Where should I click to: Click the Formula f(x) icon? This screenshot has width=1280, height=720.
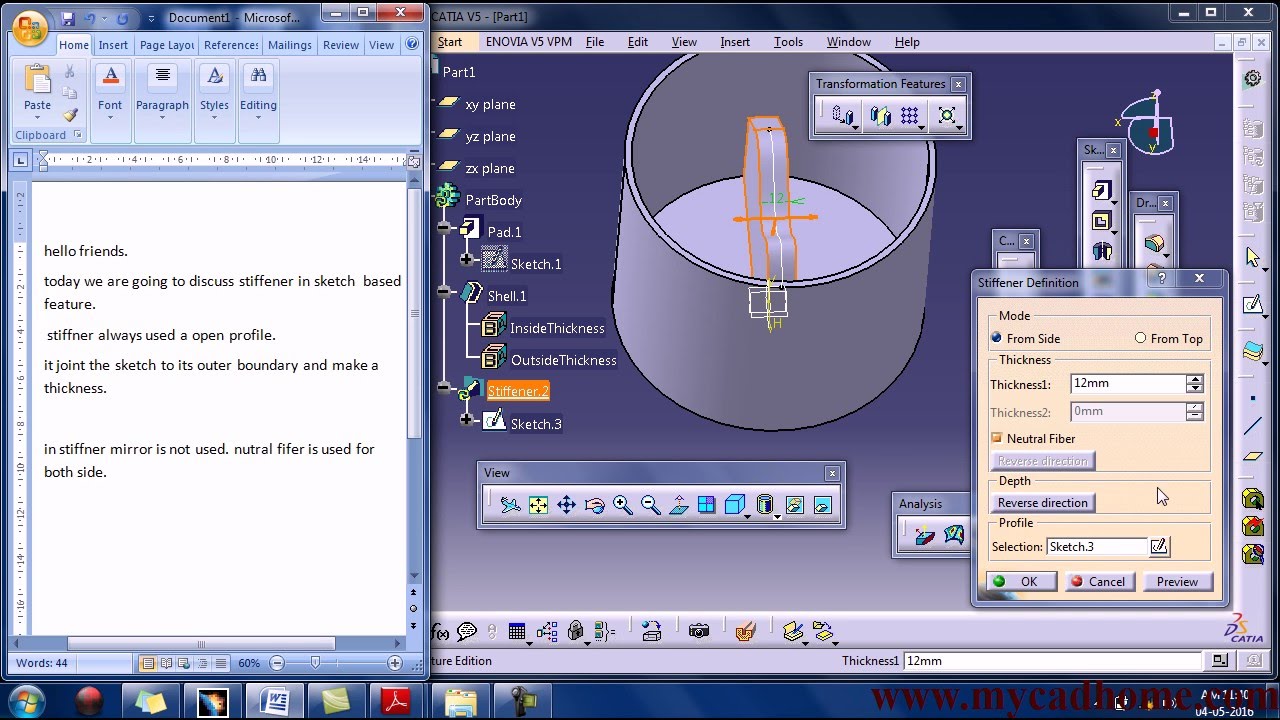tap(441, 631)
